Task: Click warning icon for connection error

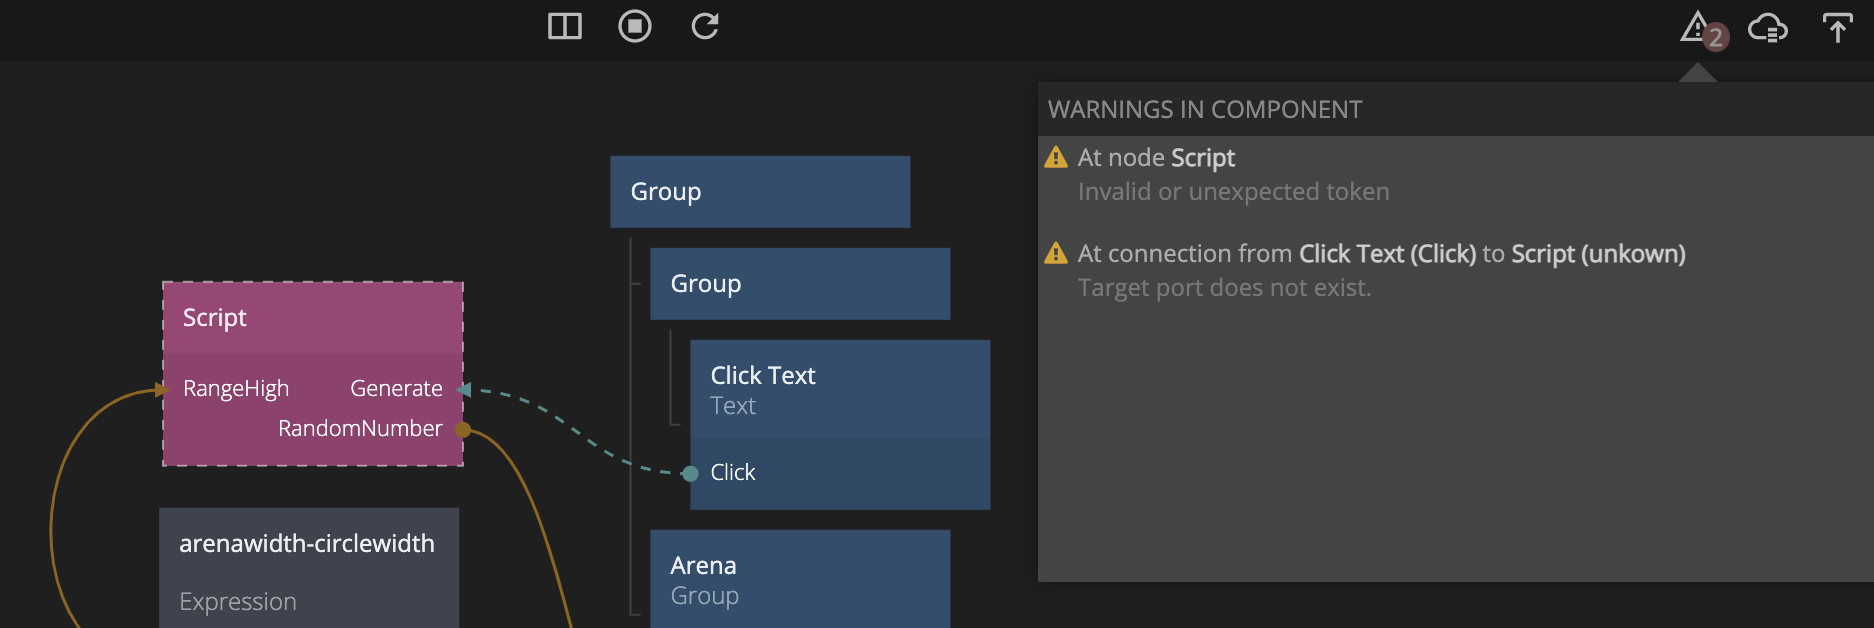Action: (1056, 254)
